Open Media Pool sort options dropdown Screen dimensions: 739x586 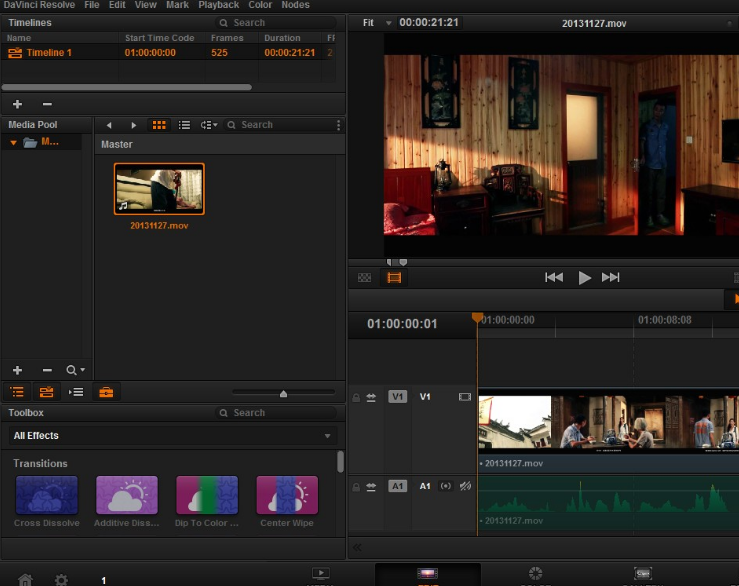point(209,125)
